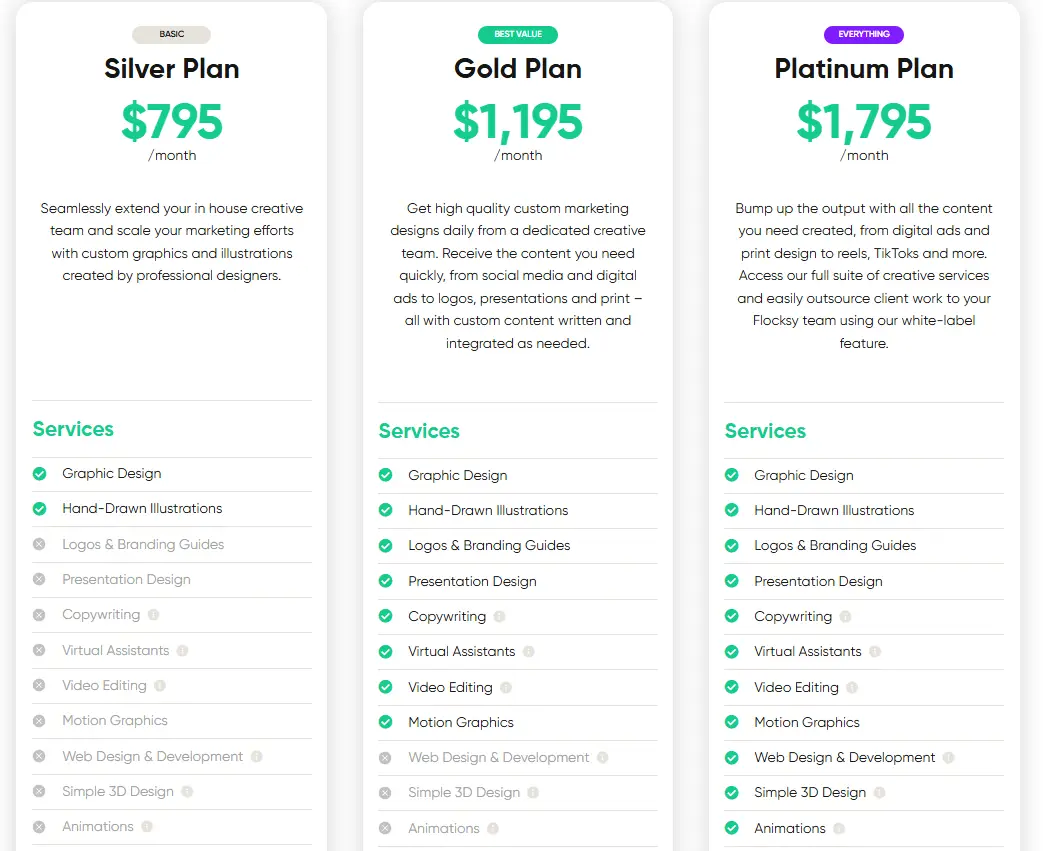Click gray X beside Logos & Branding Guides in Silver Plan
This screenshot has width=1043, height=851.
coord(39,544)
